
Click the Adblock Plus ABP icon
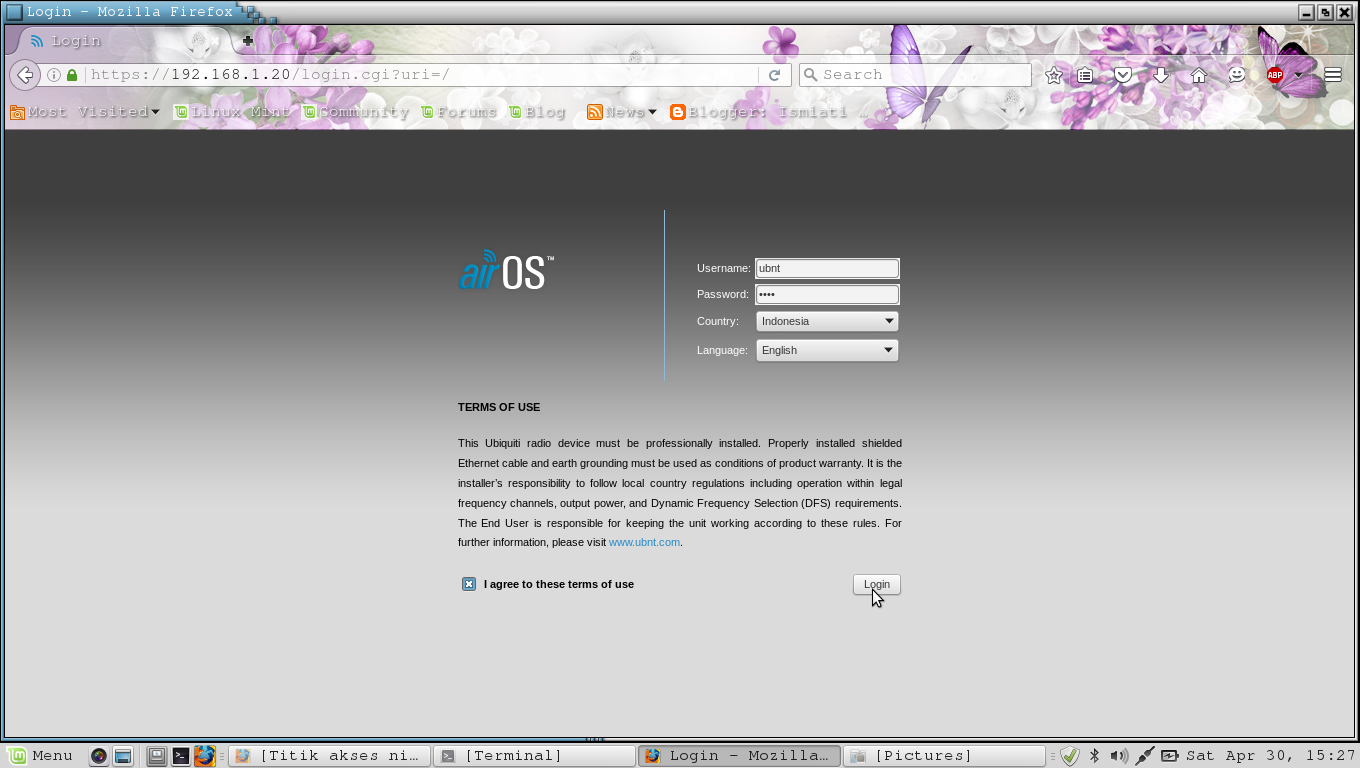[1275, 75]
